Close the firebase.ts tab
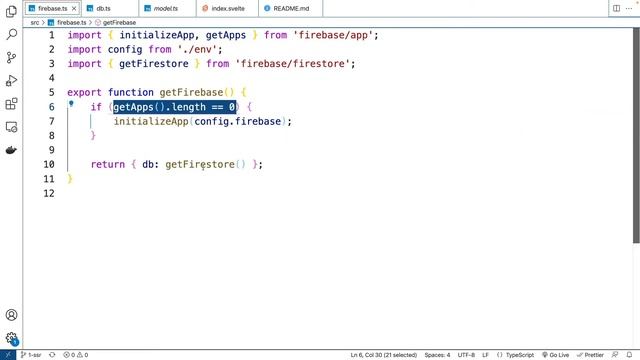The height and width of the screenshot is (360, 640). coord(74,8)
